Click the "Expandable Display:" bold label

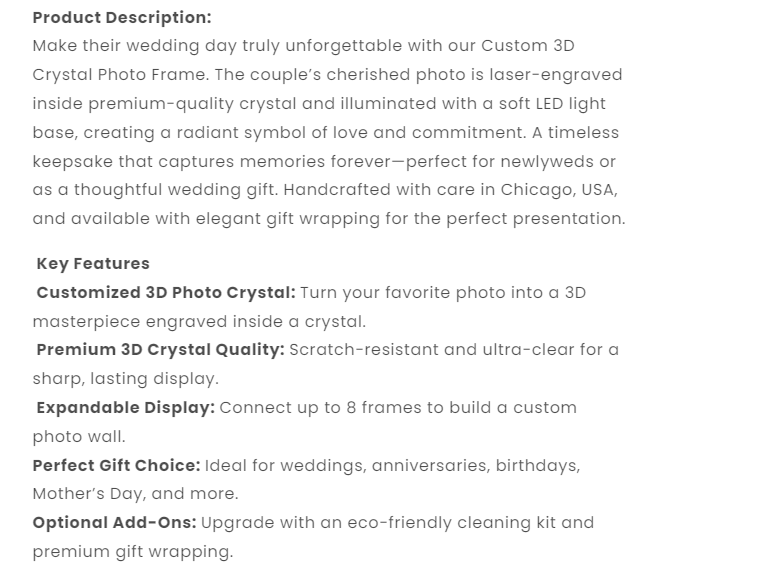coord(125,408)
